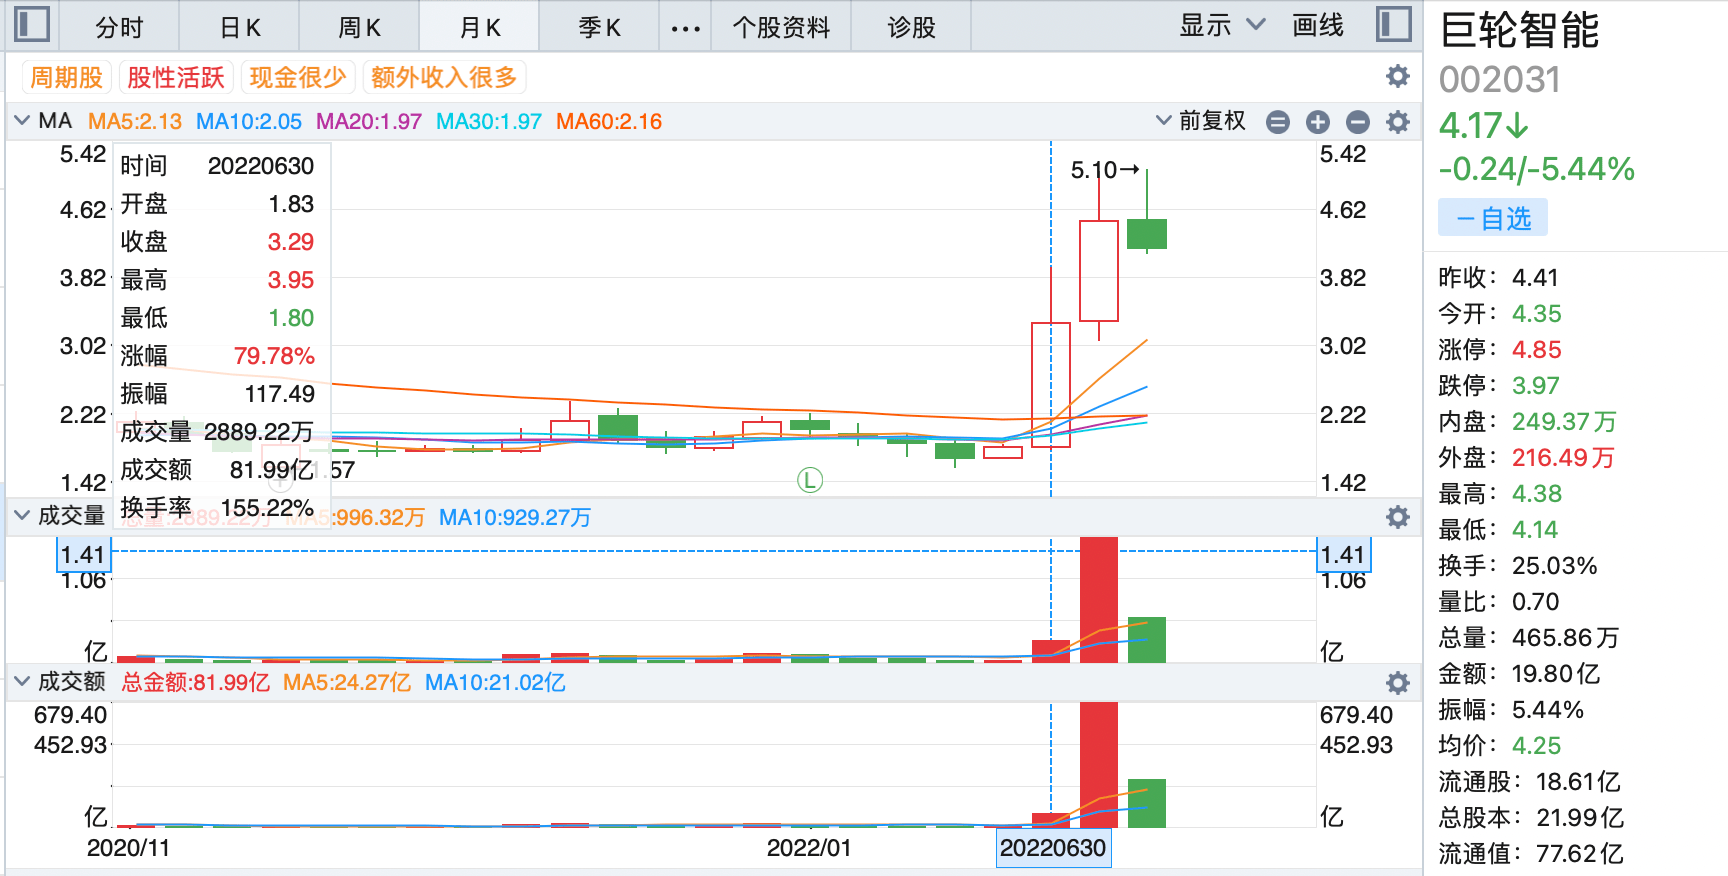Switch to the 分时 tab
The width and height of the screenshot is (1728, 876).
click(x=119, y=27)
